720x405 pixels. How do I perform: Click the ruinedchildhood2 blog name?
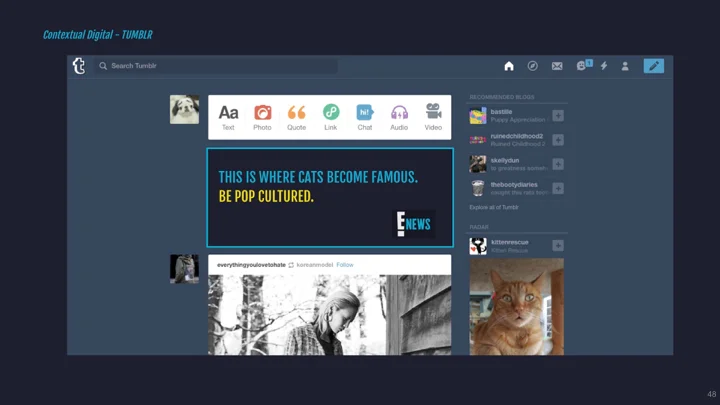tap(517, 136)
